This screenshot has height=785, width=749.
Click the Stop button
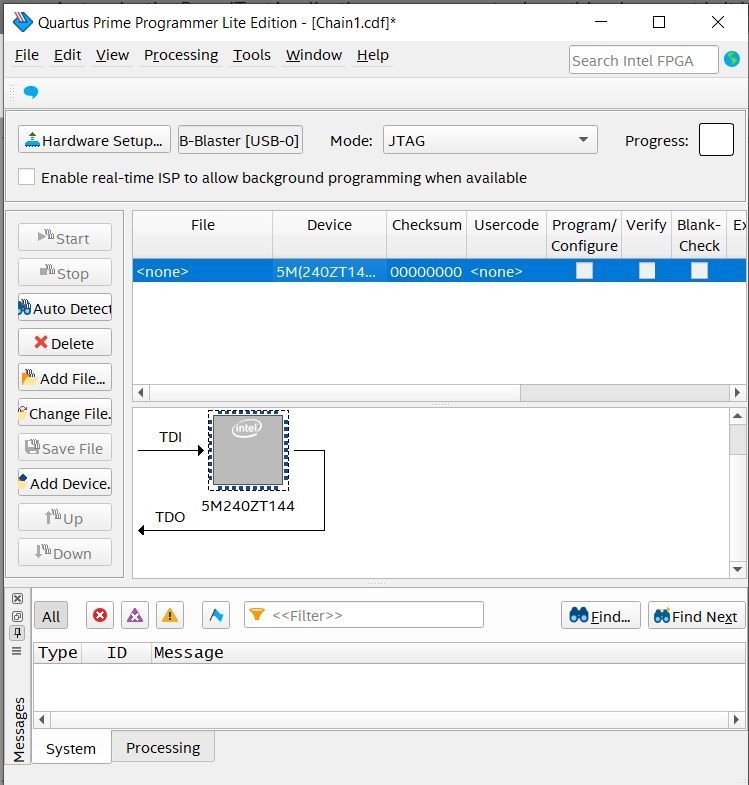[x=65, y=273]
